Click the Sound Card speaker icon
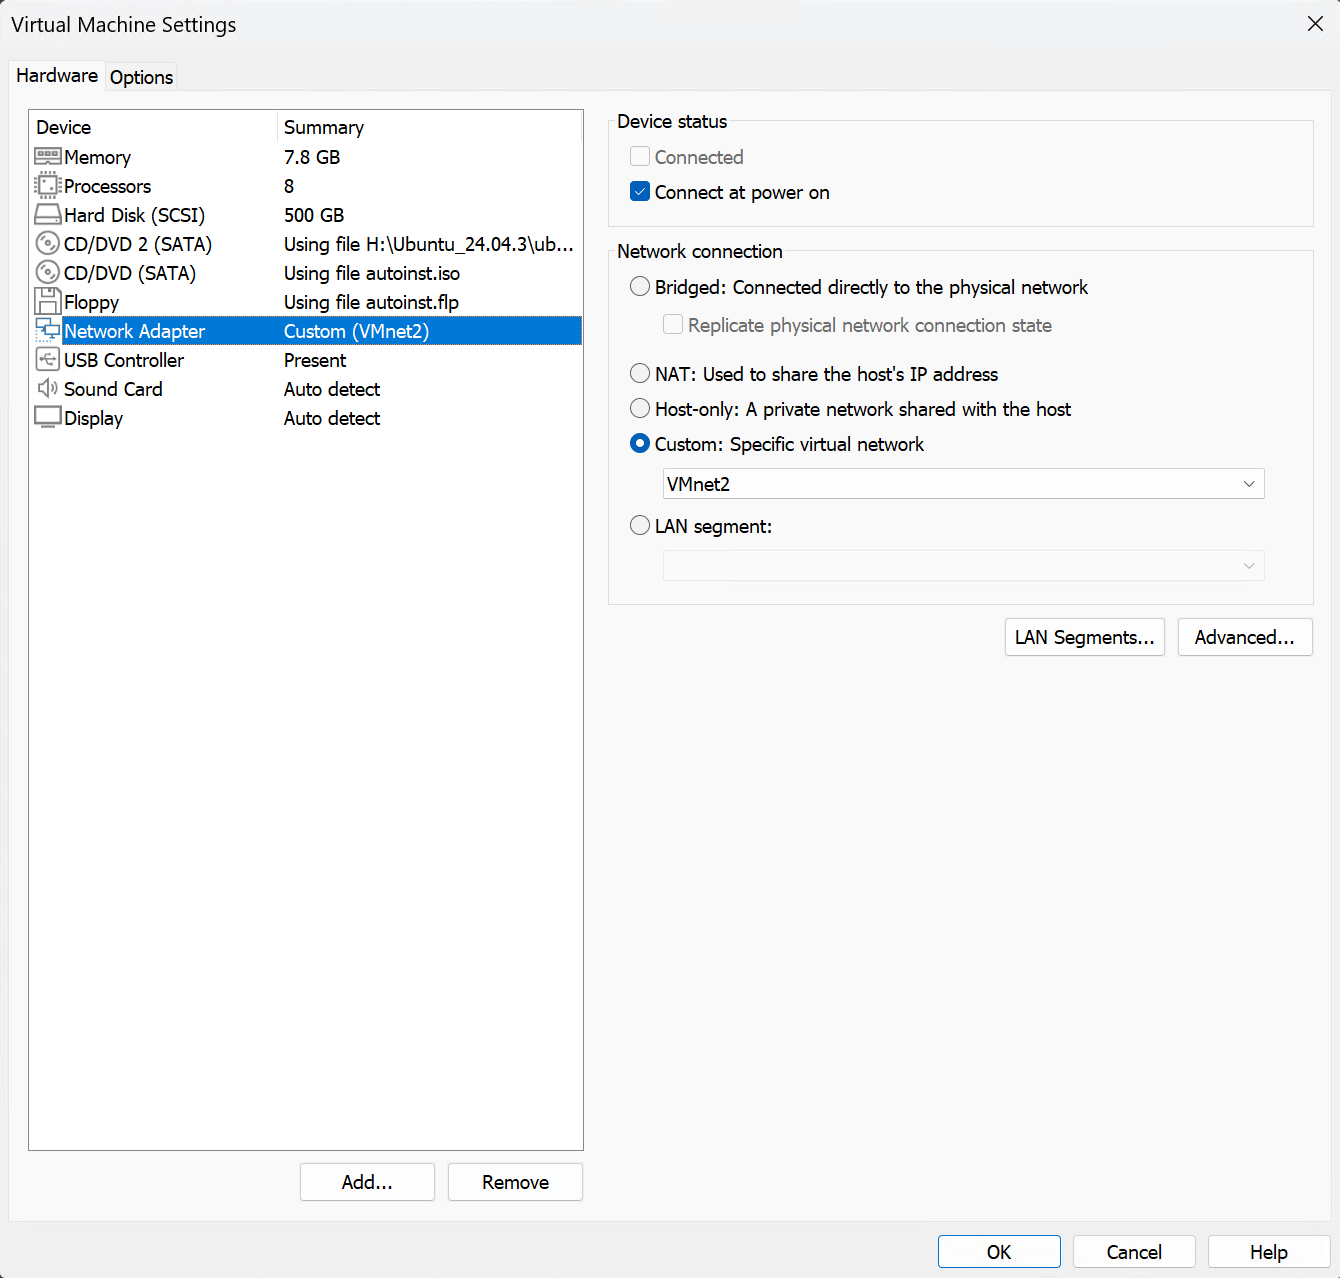Image resolution: width=1340 pixels, height=1278 pixels. (47, 389)
